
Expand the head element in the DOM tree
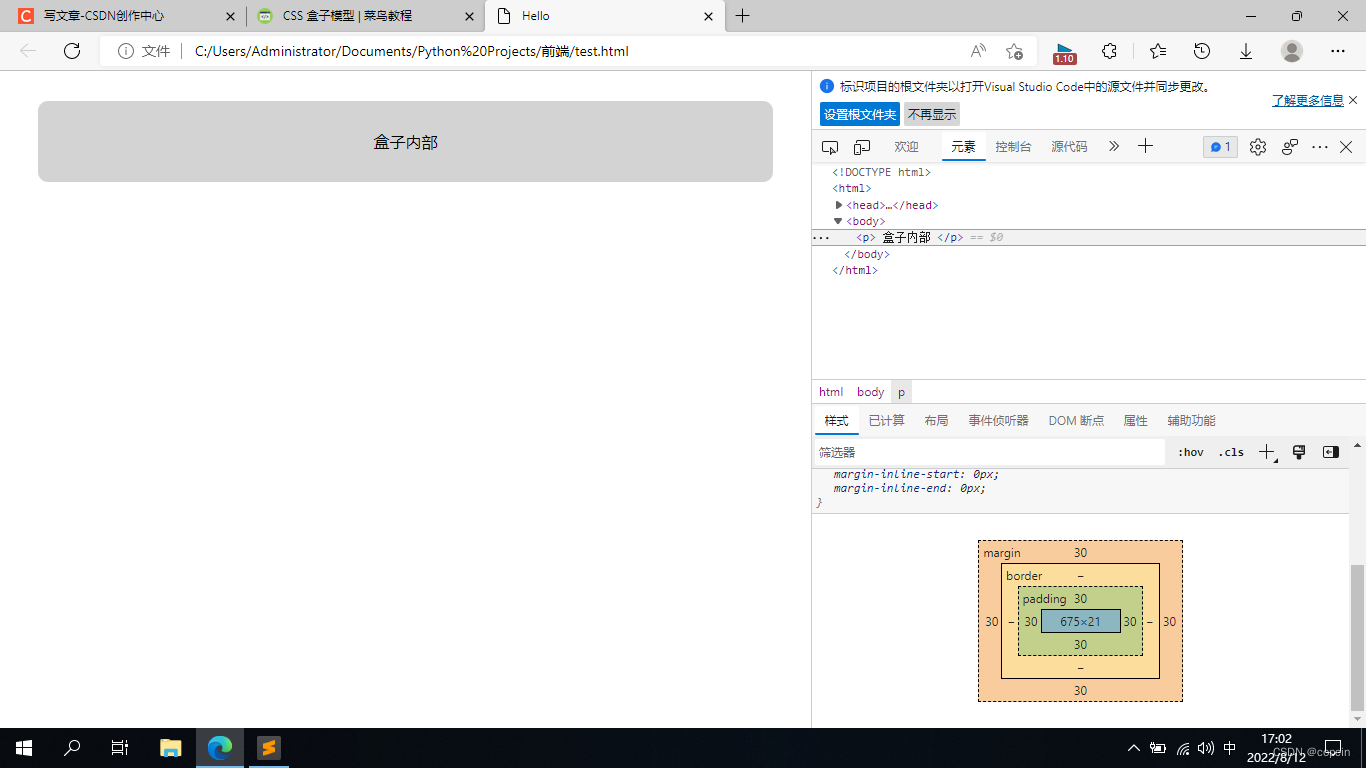(x=839, y=204)
